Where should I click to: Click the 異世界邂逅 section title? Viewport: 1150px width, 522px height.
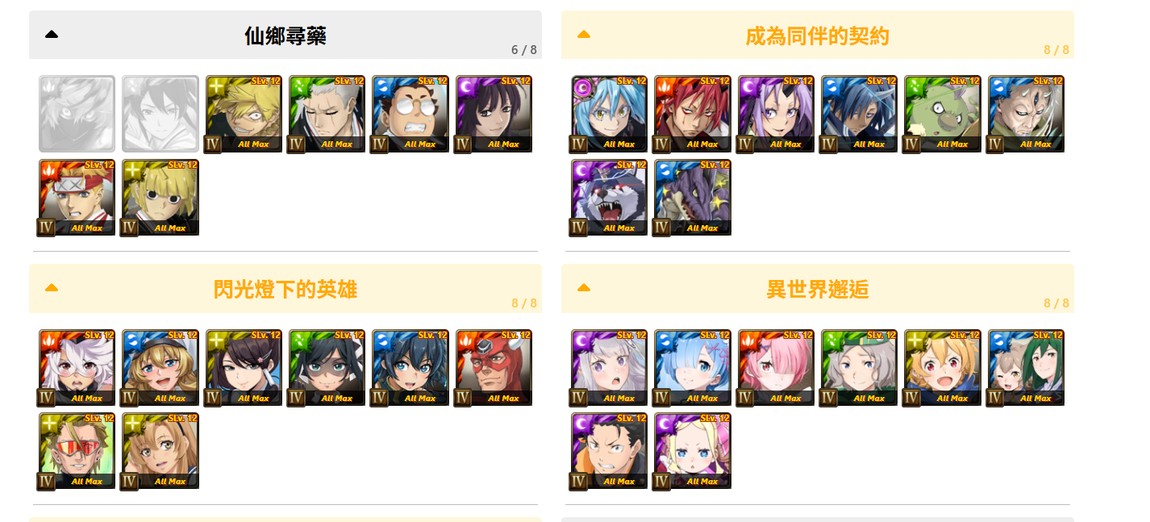pyautogui.click(x=818, y=289)
